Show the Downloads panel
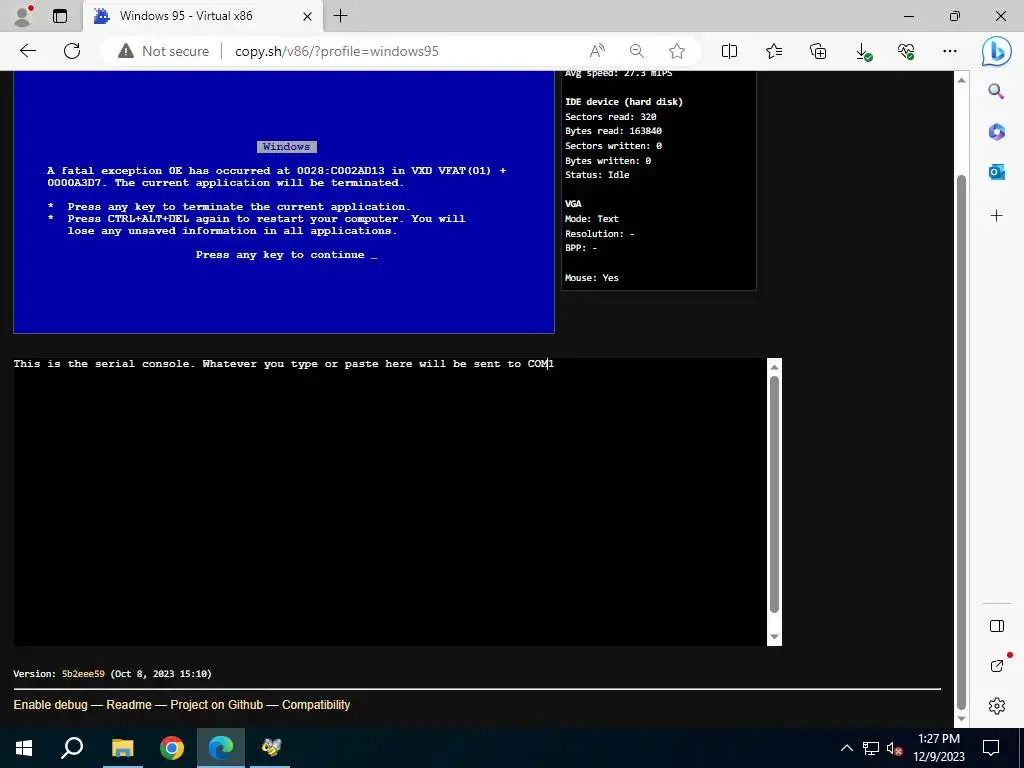Screen dimensions: 1024x768 click(x=863, y=51)
